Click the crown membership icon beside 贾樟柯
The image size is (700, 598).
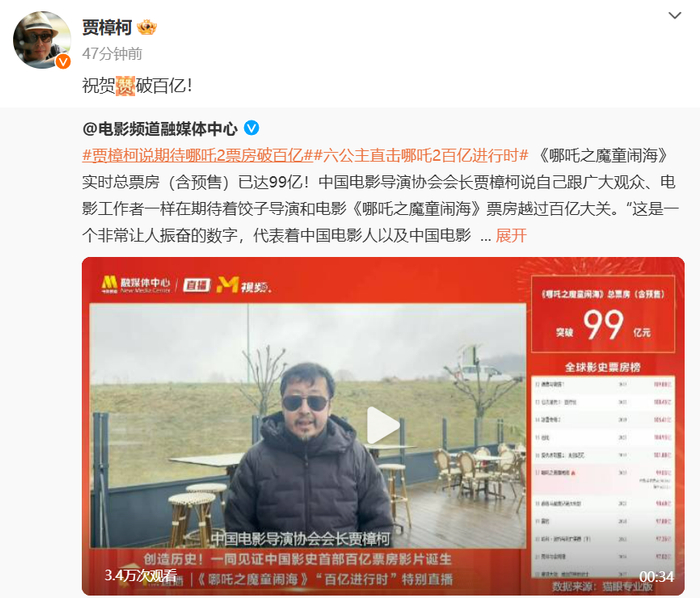147,28
